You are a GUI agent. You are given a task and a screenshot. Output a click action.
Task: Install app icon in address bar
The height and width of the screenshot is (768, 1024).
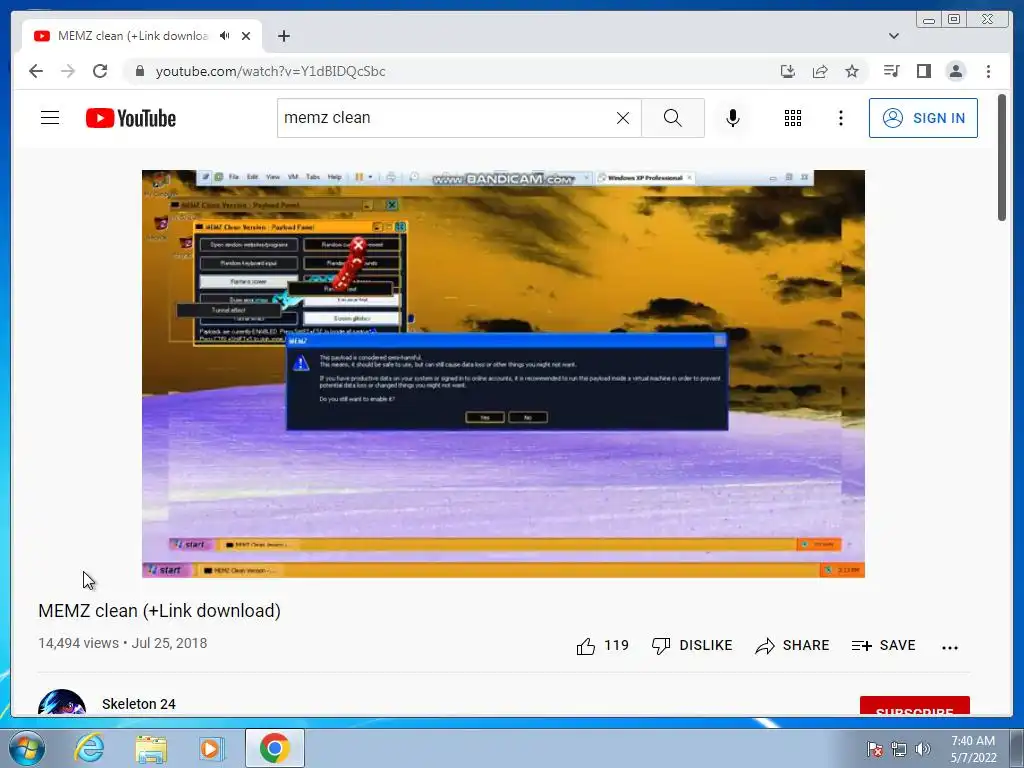[x=788, y=71]
